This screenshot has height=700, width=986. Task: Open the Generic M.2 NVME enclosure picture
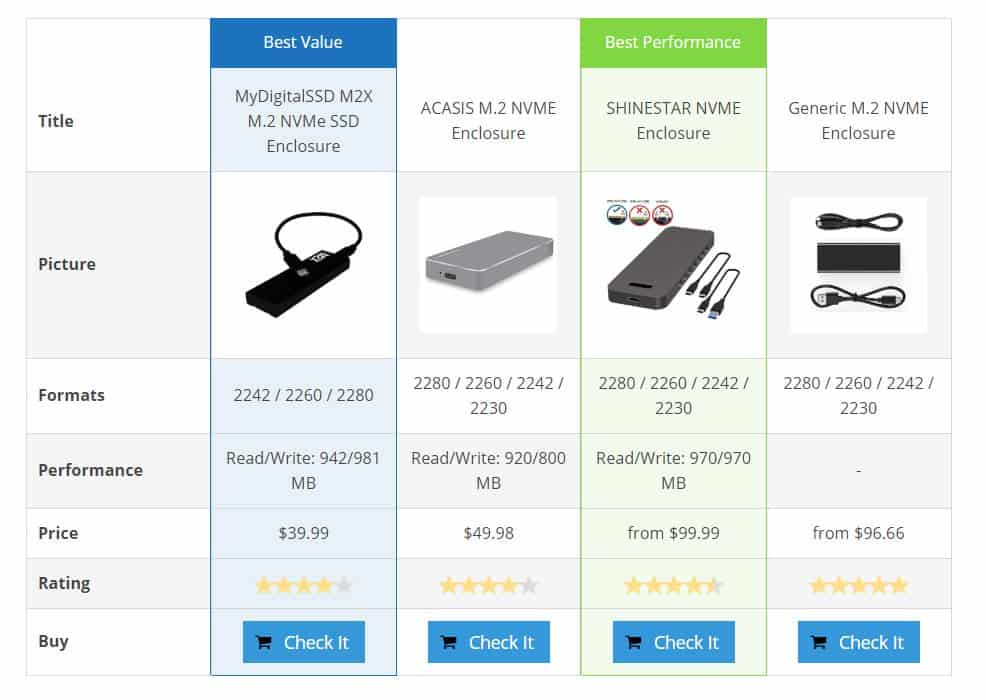coord(858,265)
